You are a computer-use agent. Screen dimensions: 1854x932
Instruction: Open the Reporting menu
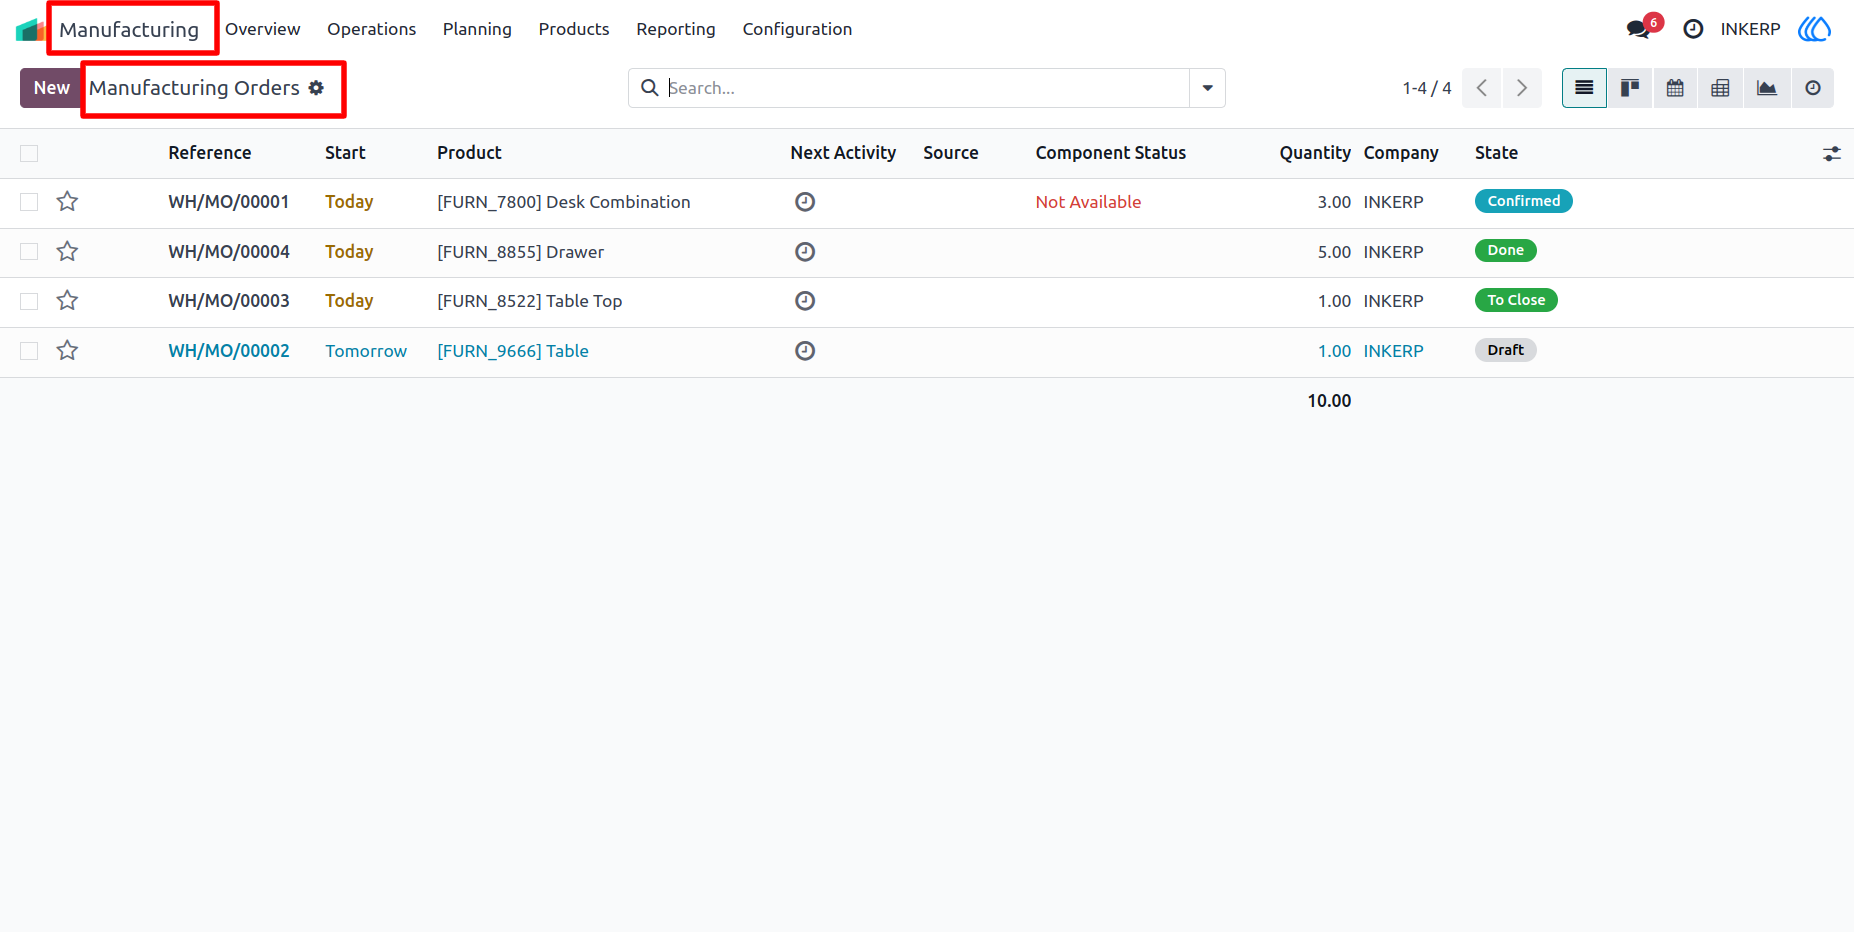click(x=676, y=29)
